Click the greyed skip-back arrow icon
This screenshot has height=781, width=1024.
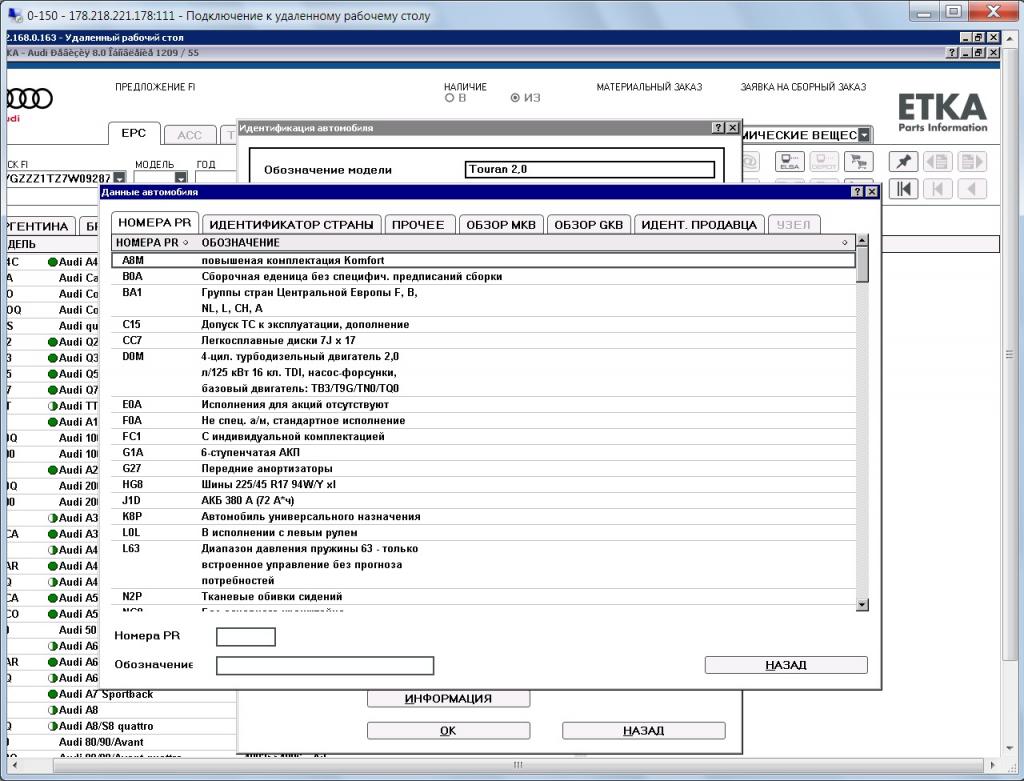pyautogui.click(x=938, y=189)
